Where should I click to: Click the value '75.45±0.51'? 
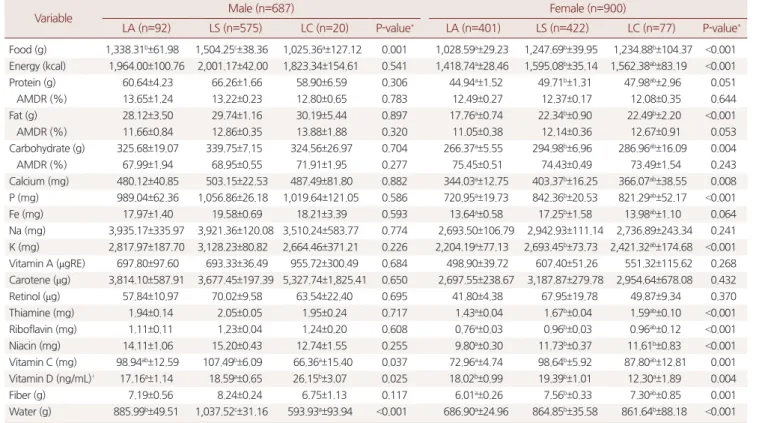tap(477, 165)
